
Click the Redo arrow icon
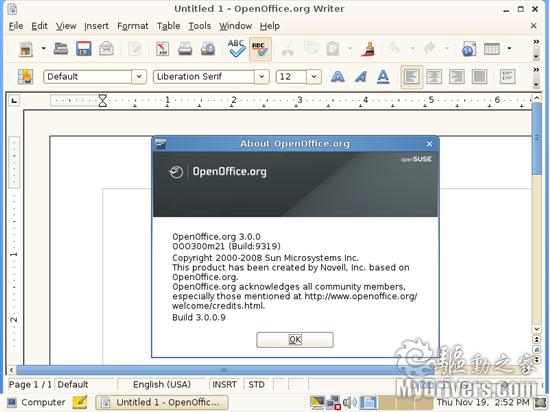pos(429,48)
